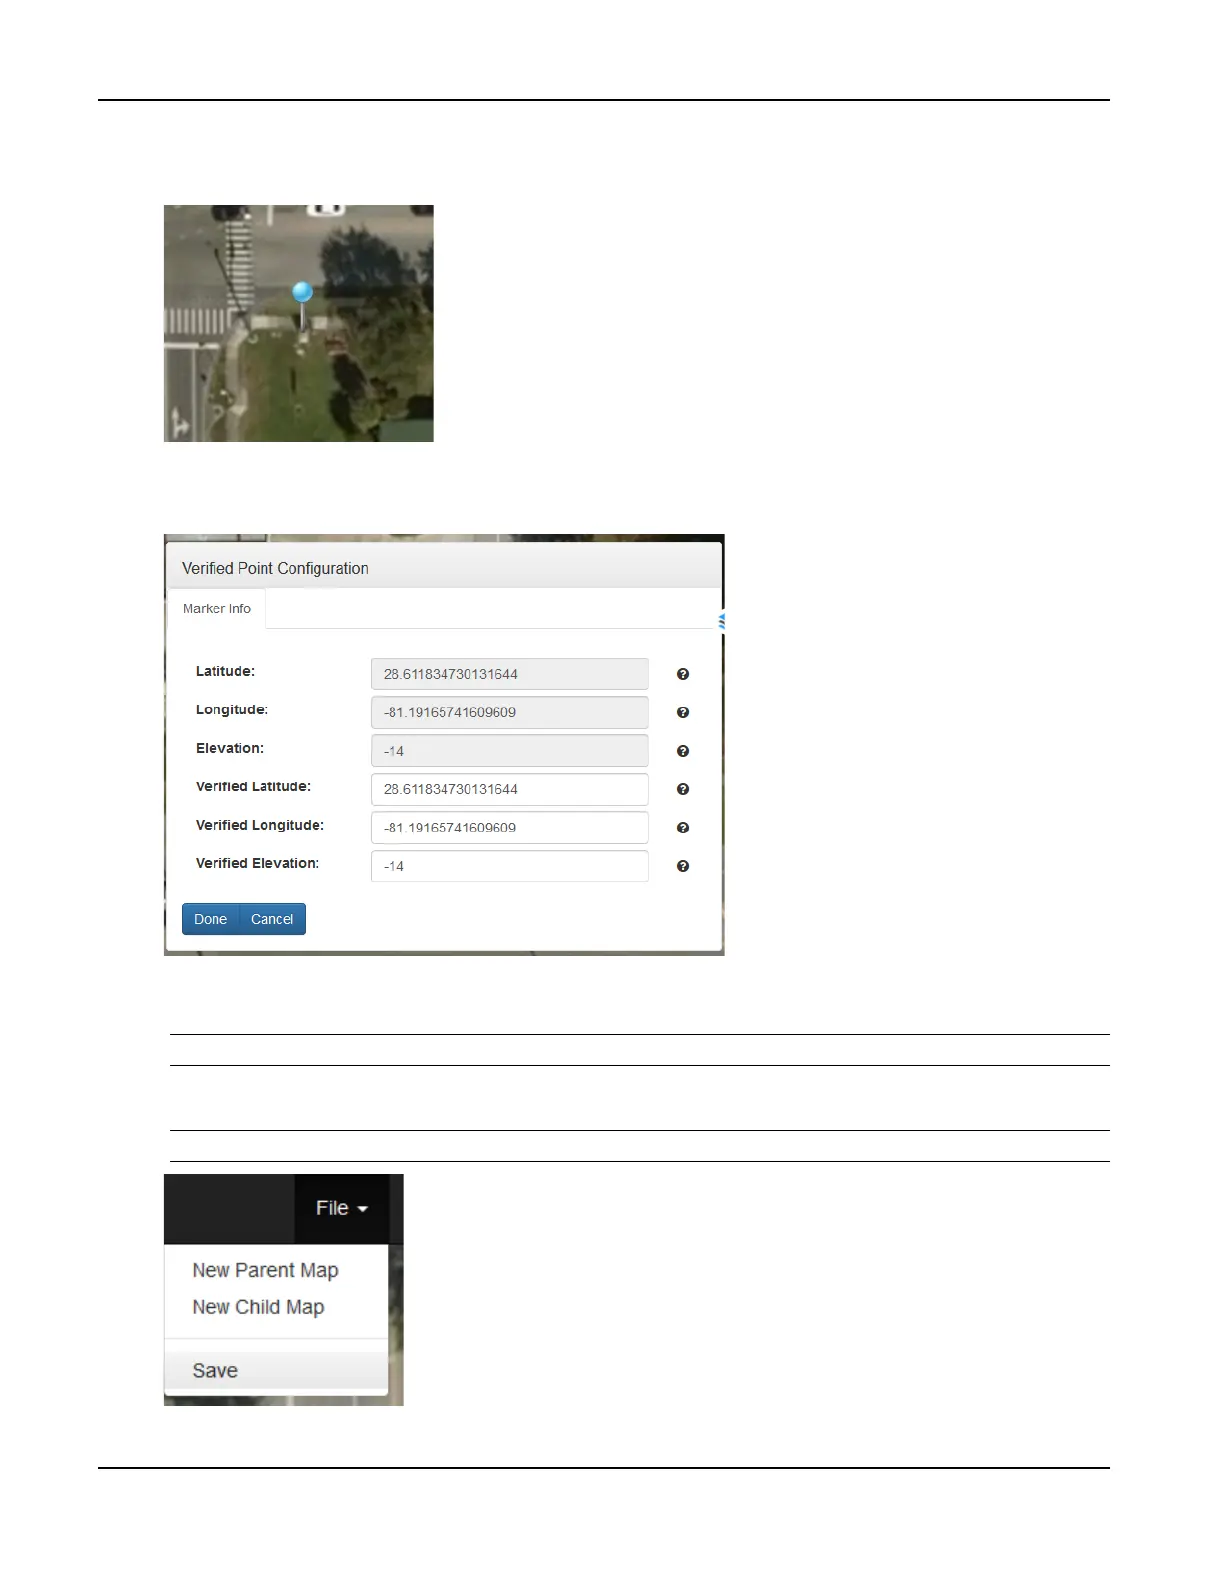Click the Verified Longitude label
The height and width of the screenshot is (1584, 1224).
[x=260, y=825]
